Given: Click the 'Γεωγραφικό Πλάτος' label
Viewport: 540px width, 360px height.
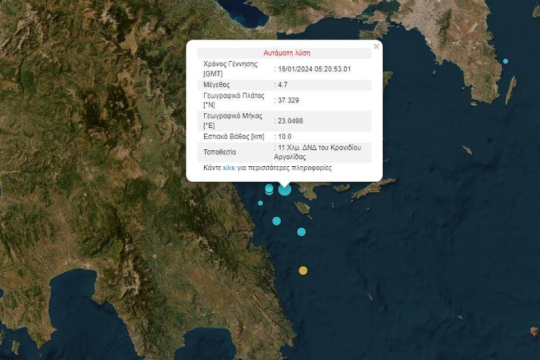Looking at the screenshot, I should 234,96.
